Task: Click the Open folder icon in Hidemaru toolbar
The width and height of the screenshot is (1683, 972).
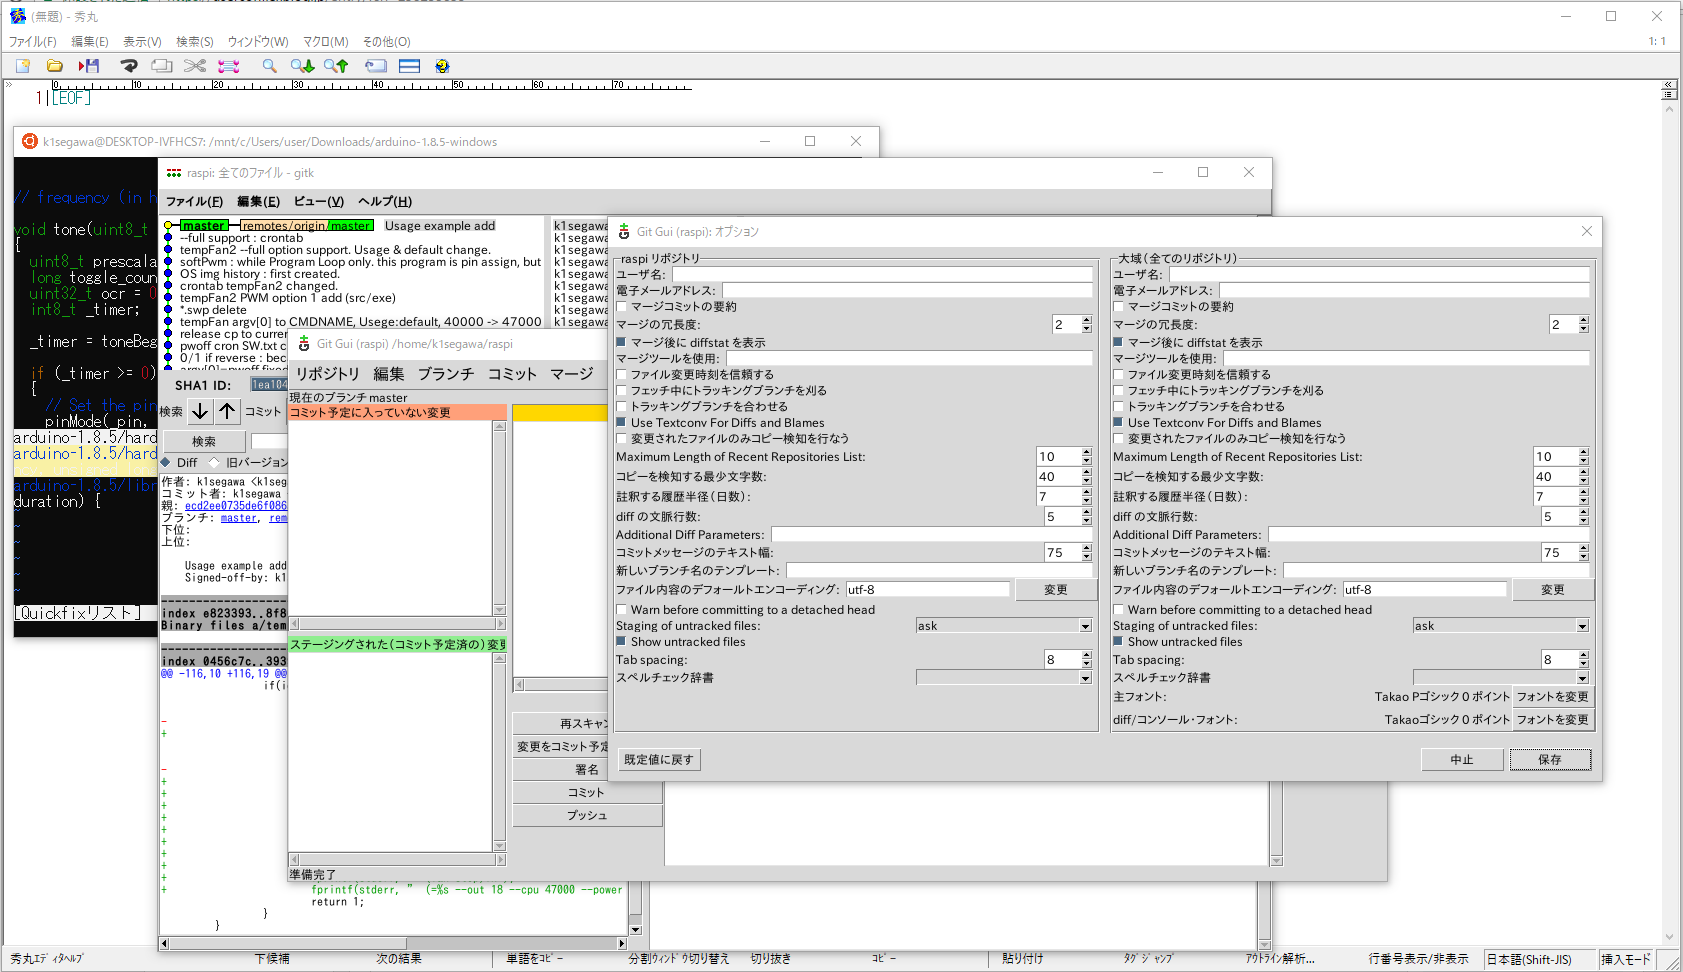Action: [x=55, y=66]
